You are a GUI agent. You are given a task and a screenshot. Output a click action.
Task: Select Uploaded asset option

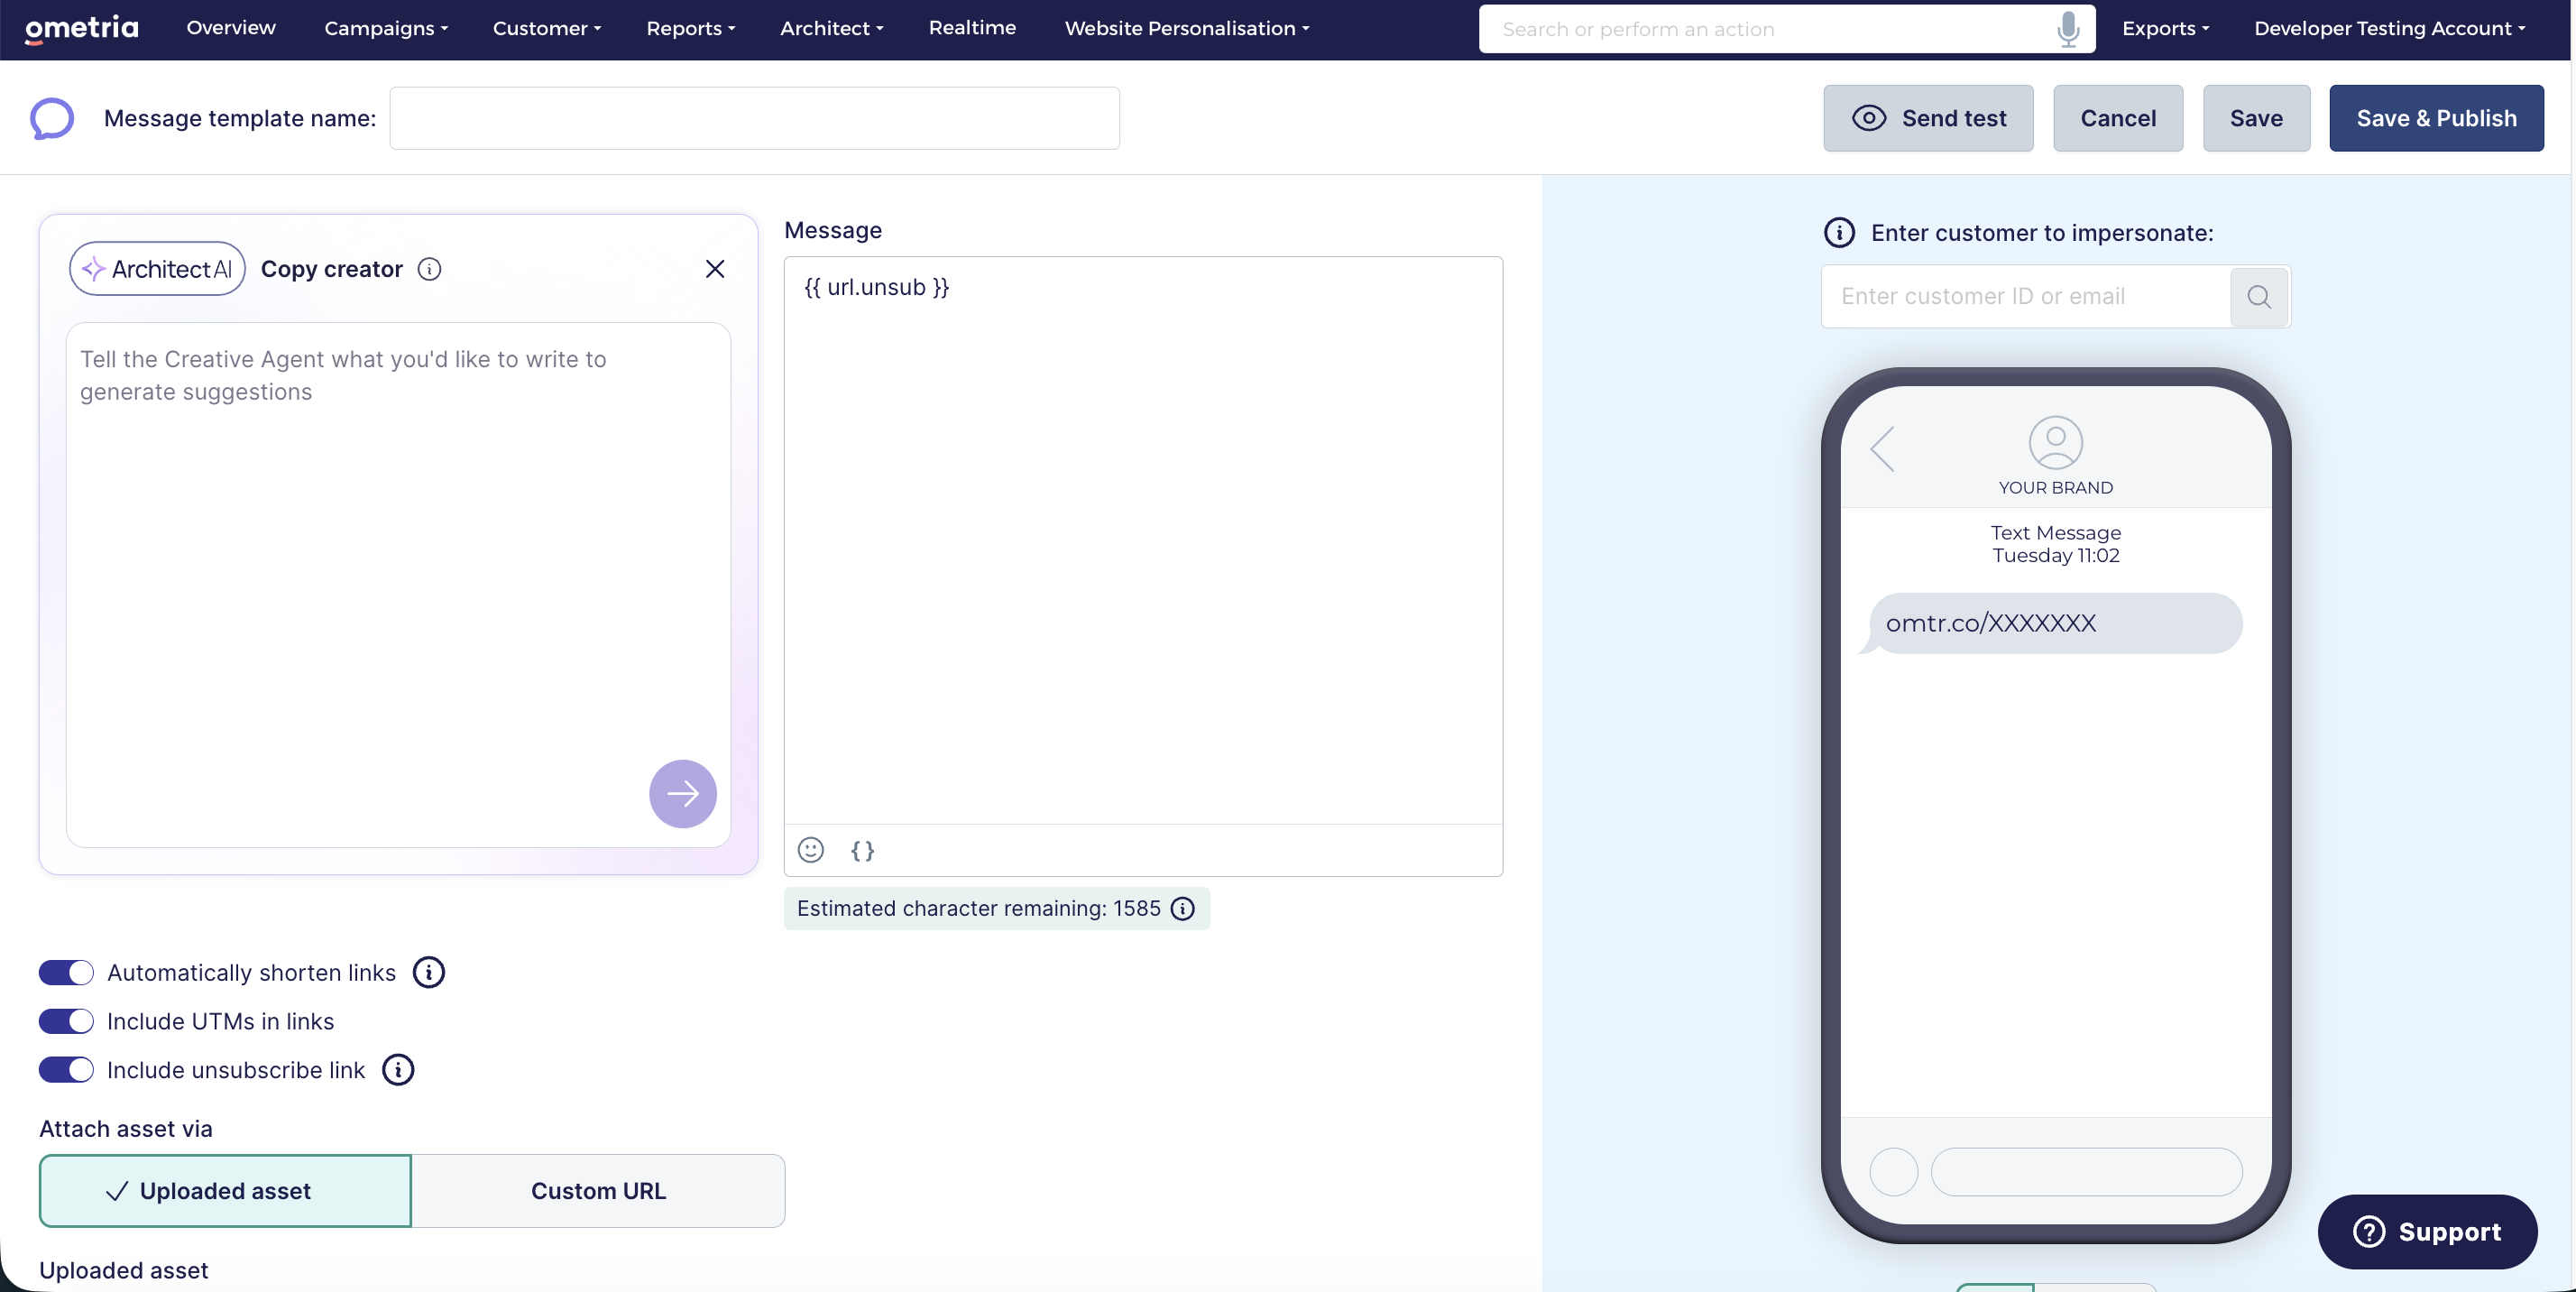pos(225,1191)
